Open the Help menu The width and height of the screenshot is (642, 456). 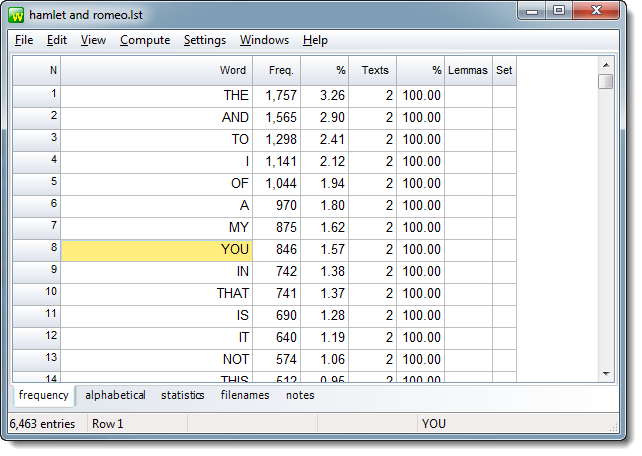point(315,40)
